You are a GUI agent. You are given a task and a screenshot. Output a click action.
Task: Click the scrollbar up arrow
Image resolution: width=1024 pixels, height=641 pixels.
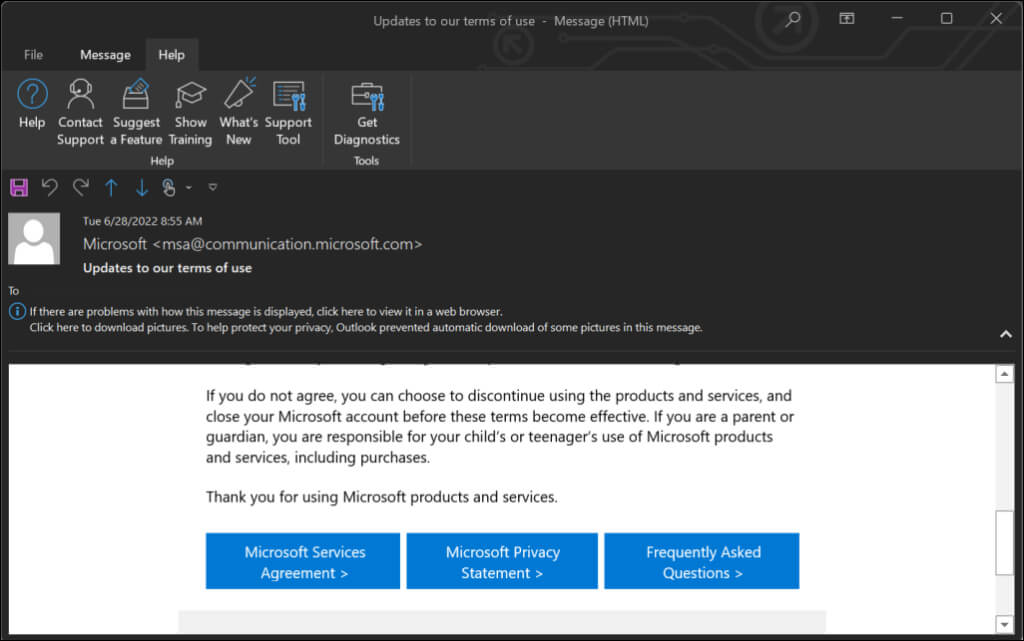[1004, 374]
